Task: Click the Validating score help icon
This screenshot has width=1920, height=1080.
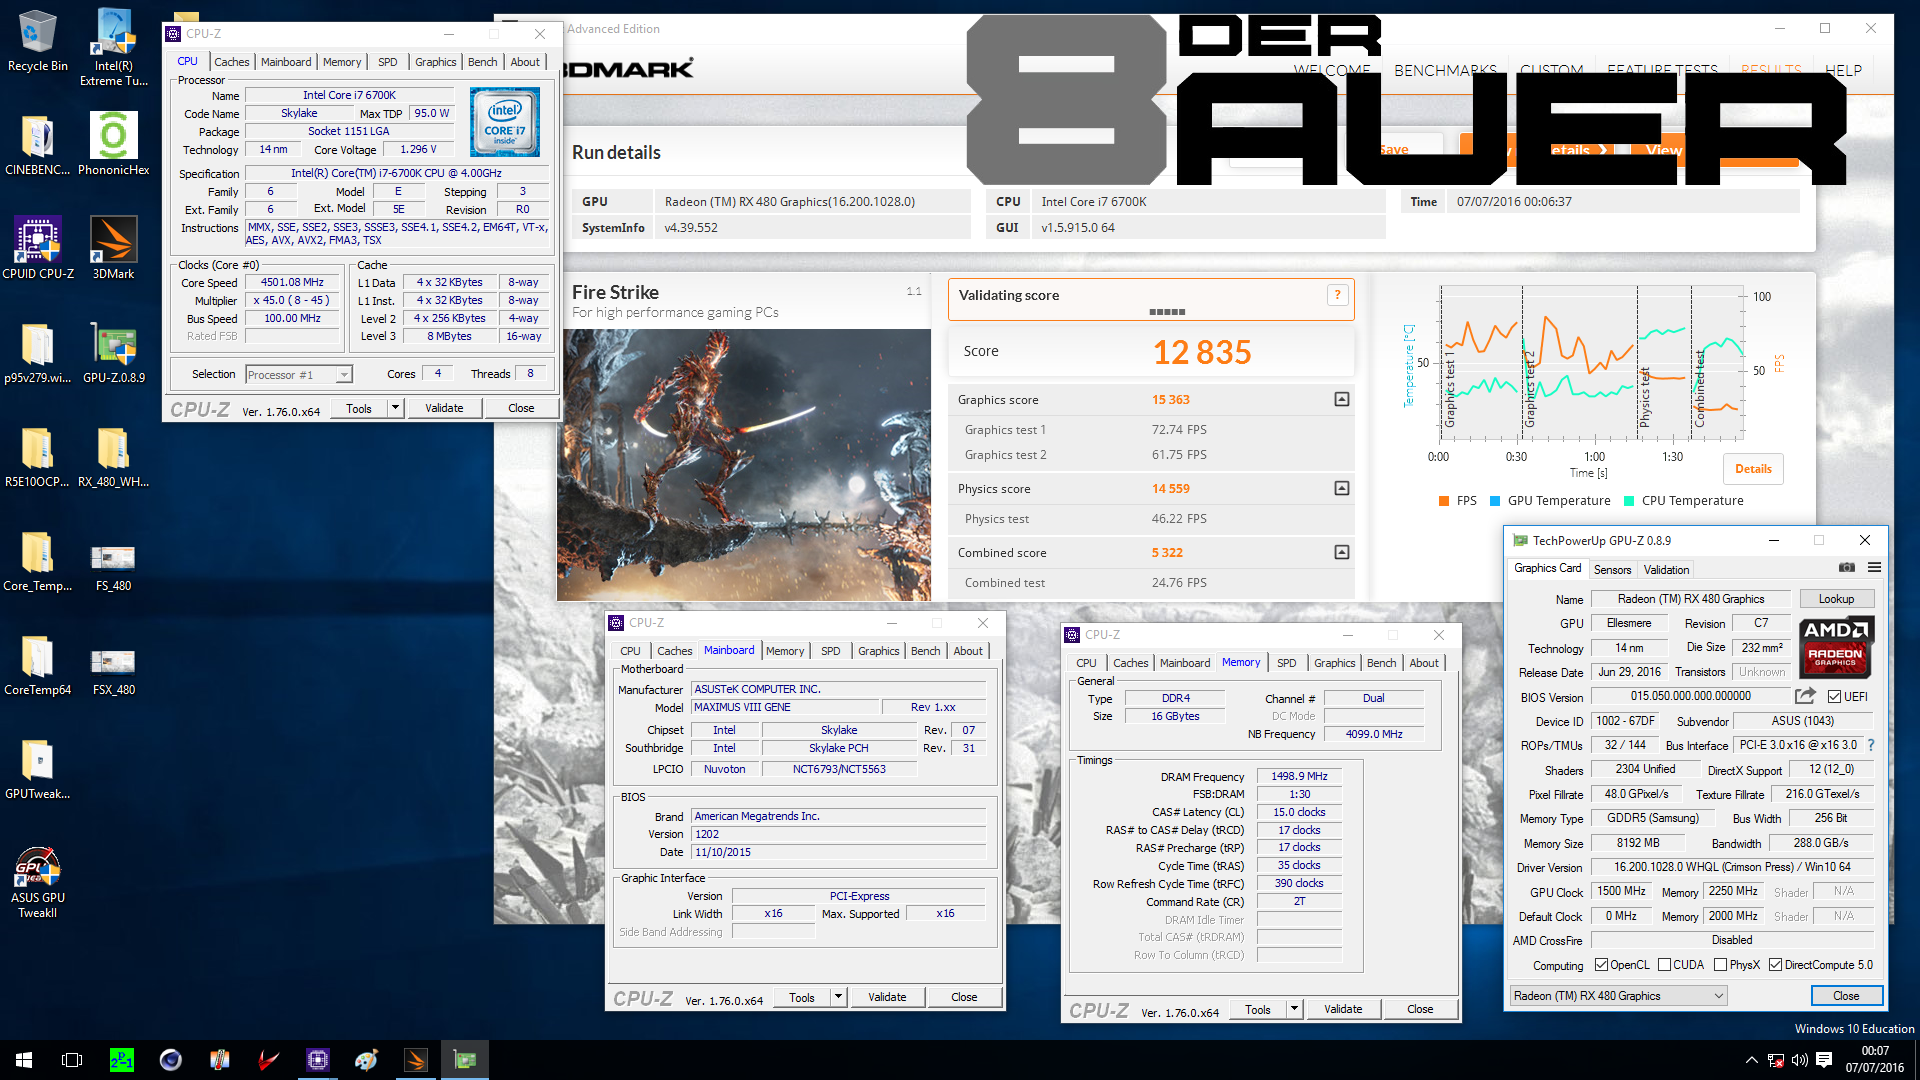Action: 1337,295
